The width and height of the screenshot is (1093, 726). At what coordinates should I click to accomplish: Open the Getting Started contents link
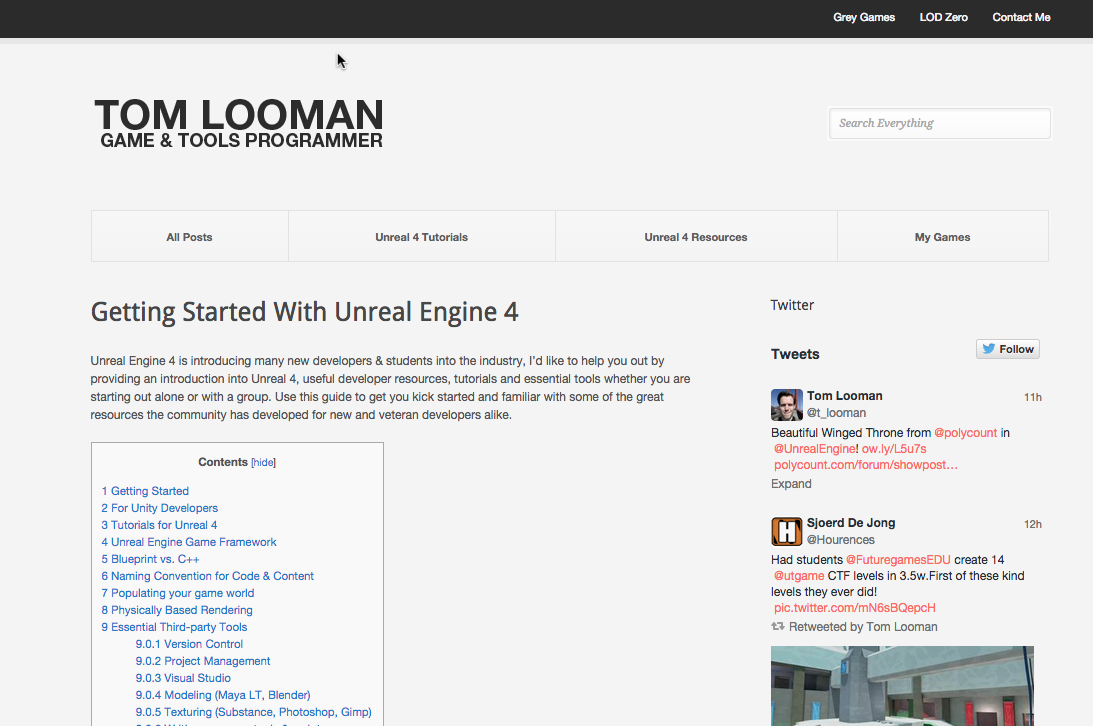(x=145, y=491)
